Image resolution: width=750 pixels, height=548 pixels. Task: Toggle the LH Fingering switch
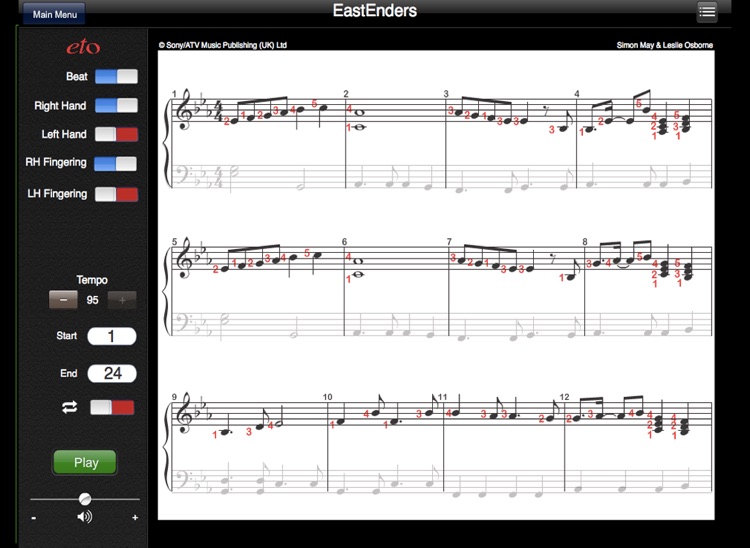(116, 194)
